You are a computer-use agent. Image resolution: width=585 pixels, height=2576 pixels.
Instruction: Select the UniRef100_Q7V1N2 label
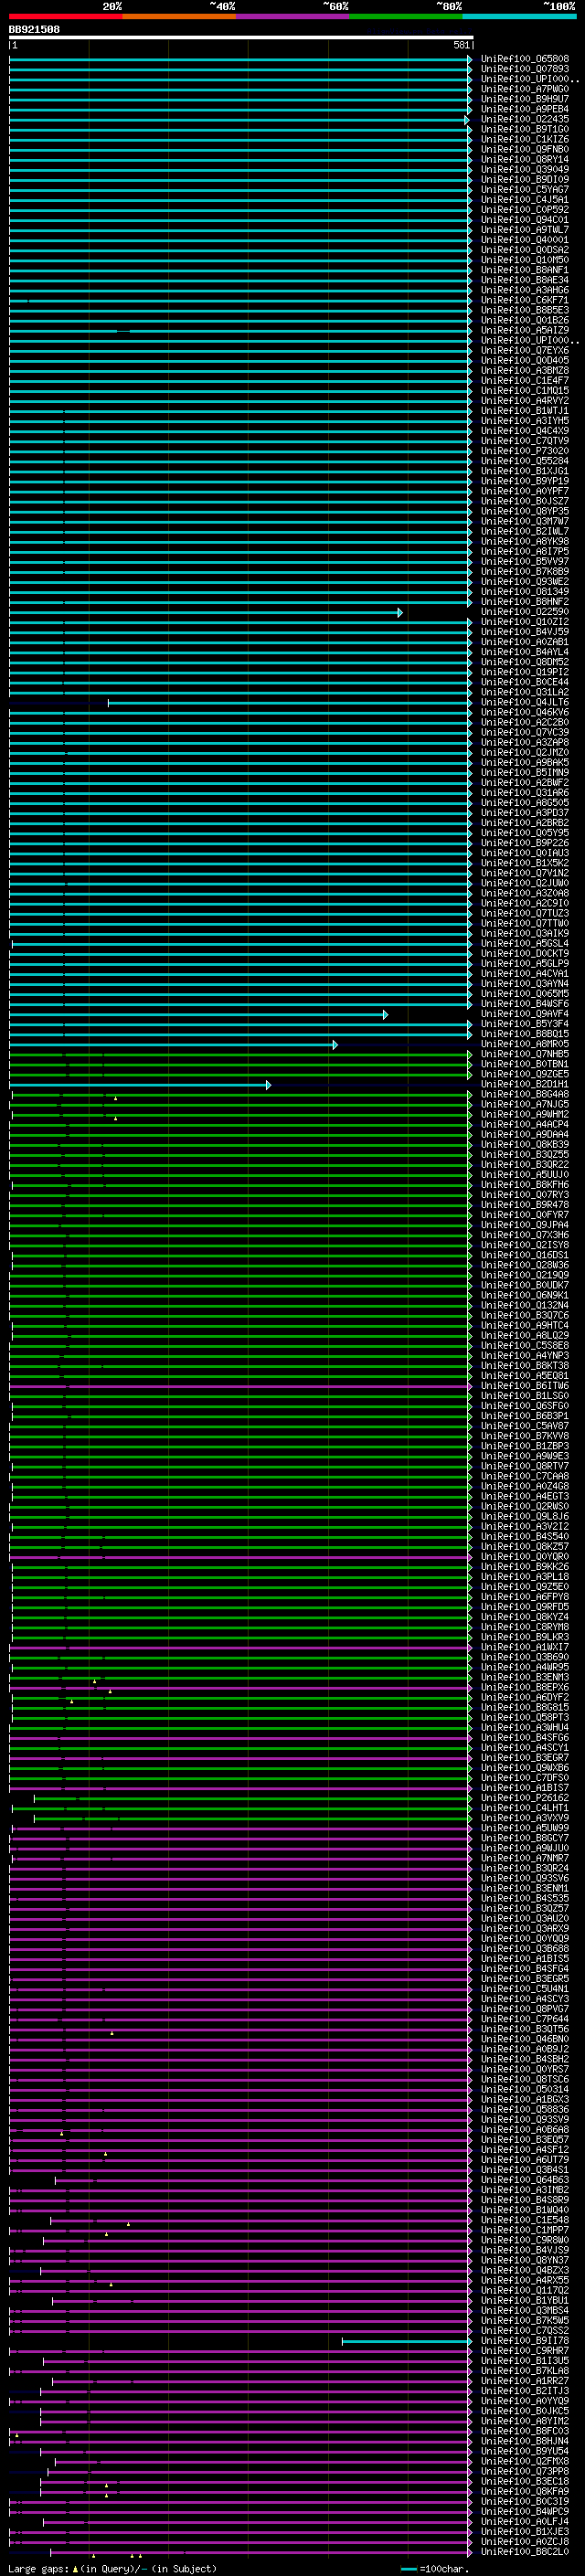[525, 874]
